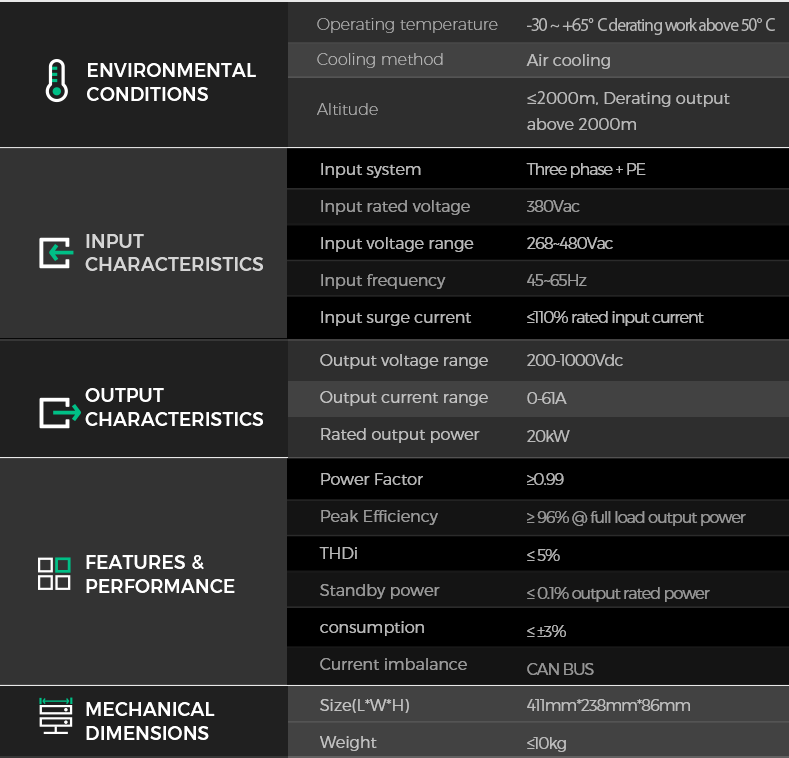Select the INPUT CHARACTERISTICS heading
The height and width of the screenshot is (758, 789).
[174, 253]
